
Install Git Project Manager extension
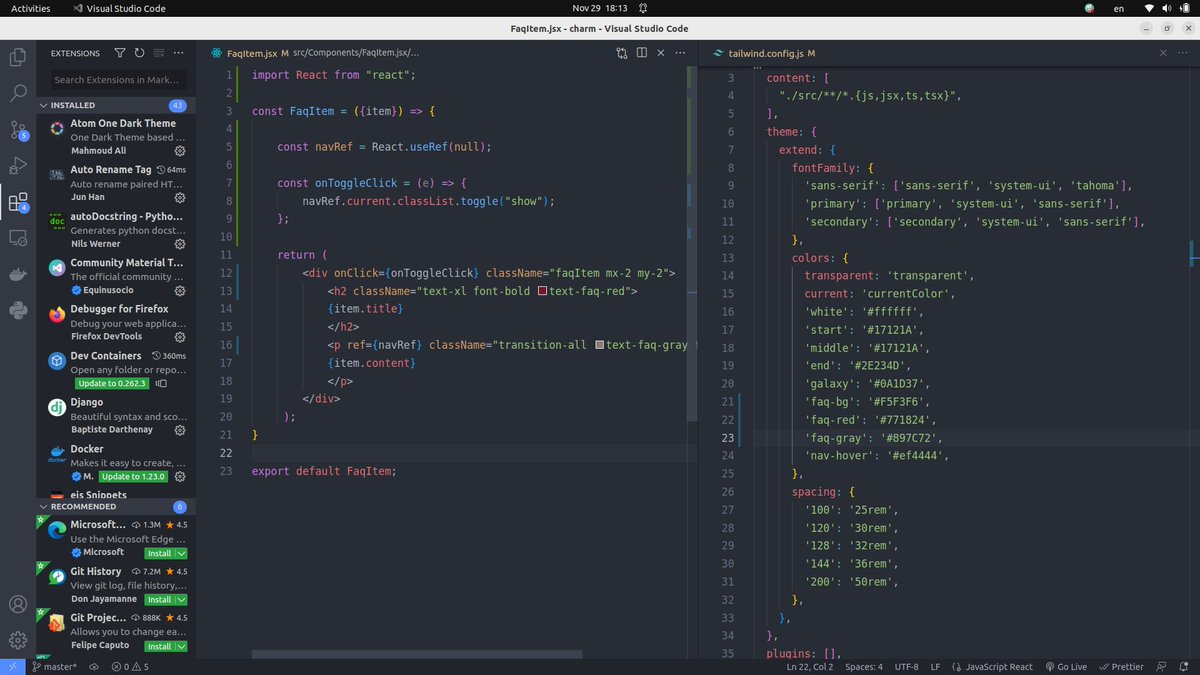[159, 646]
